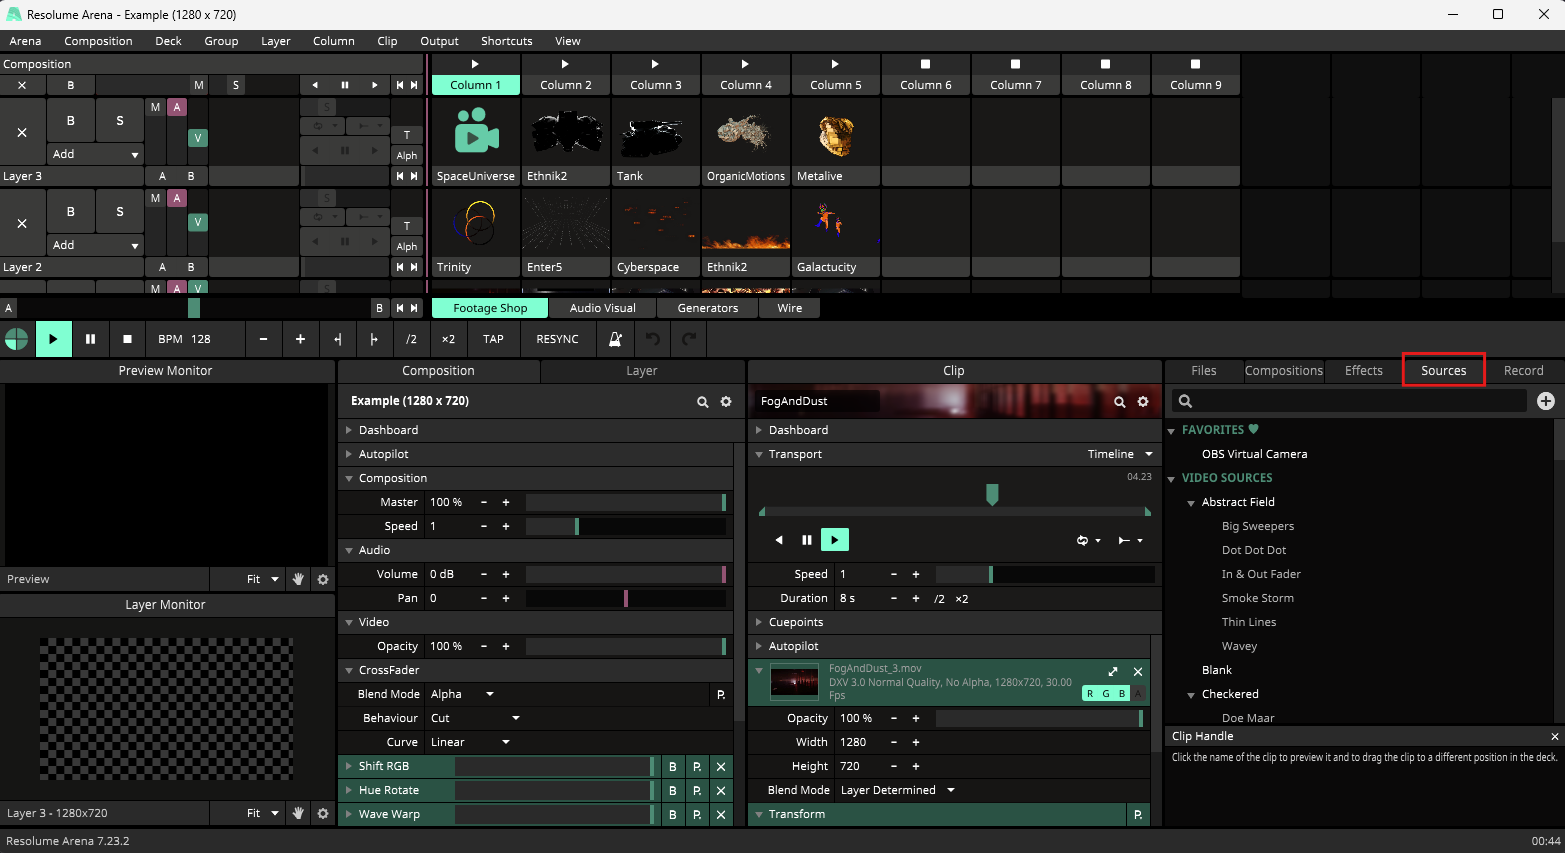Toggle Bypass button on Layer 2

tap(70, 212)
